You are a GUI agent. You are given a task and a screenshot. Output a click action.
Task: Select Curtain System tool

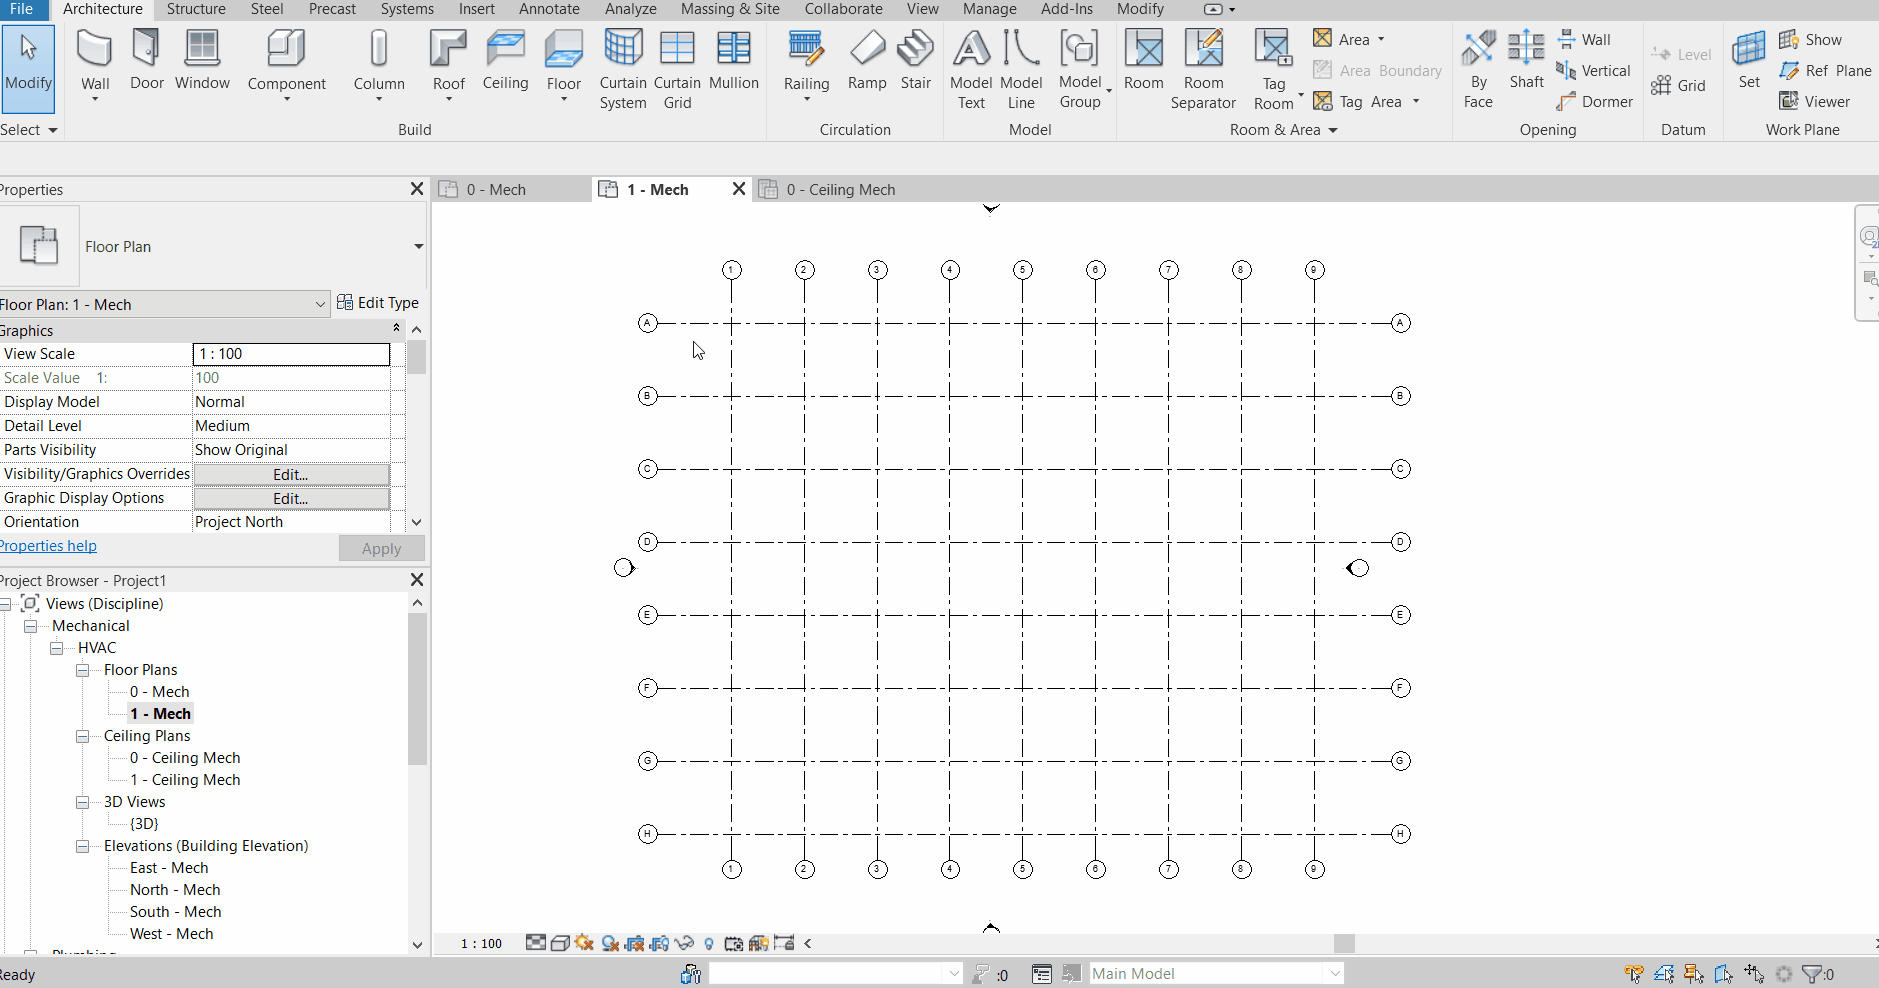[623, 69]
